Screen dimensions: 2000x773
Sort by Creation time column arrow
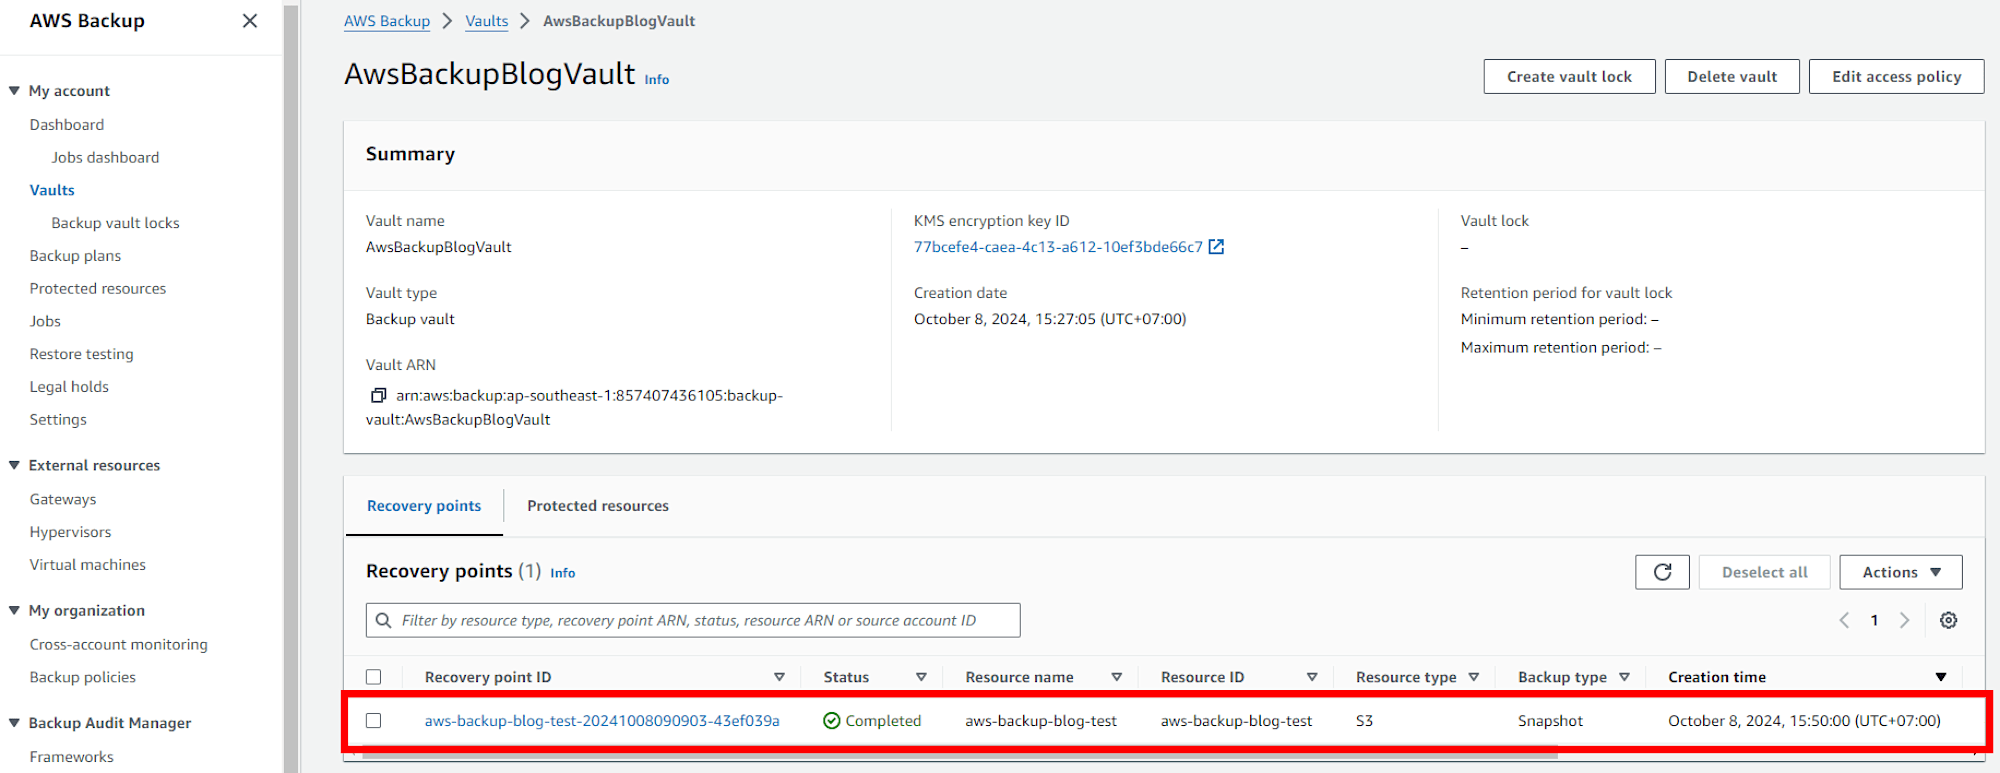click(1941, 677)
